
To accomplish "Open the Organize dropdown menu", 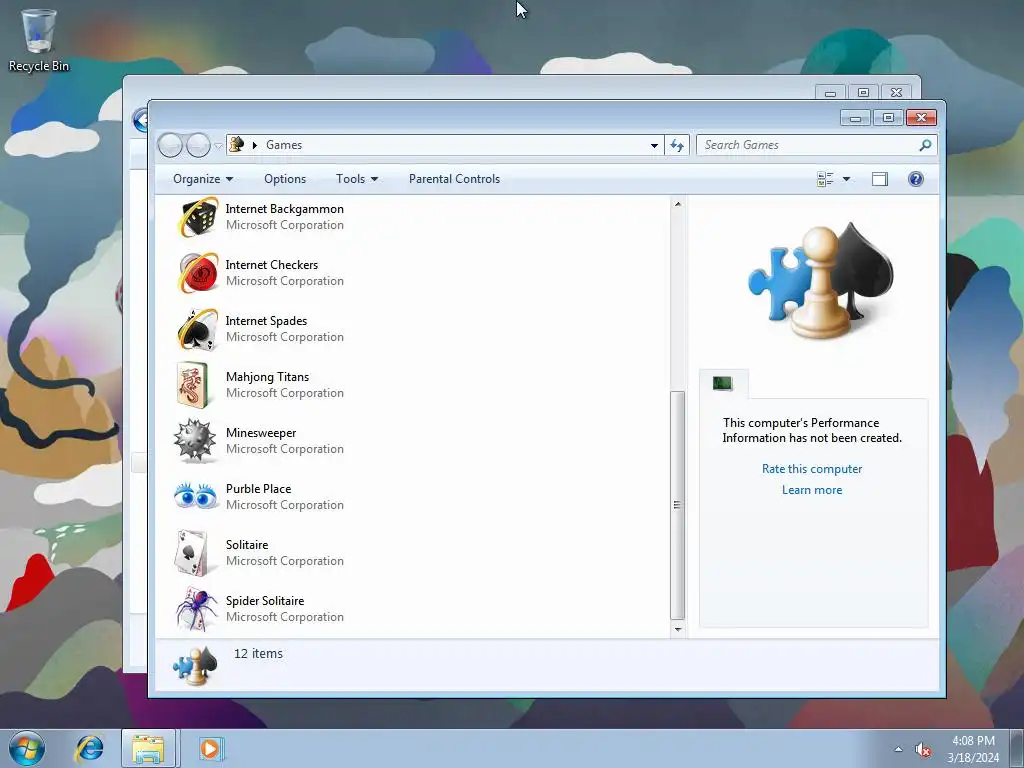I will click(x=202, y=179).
